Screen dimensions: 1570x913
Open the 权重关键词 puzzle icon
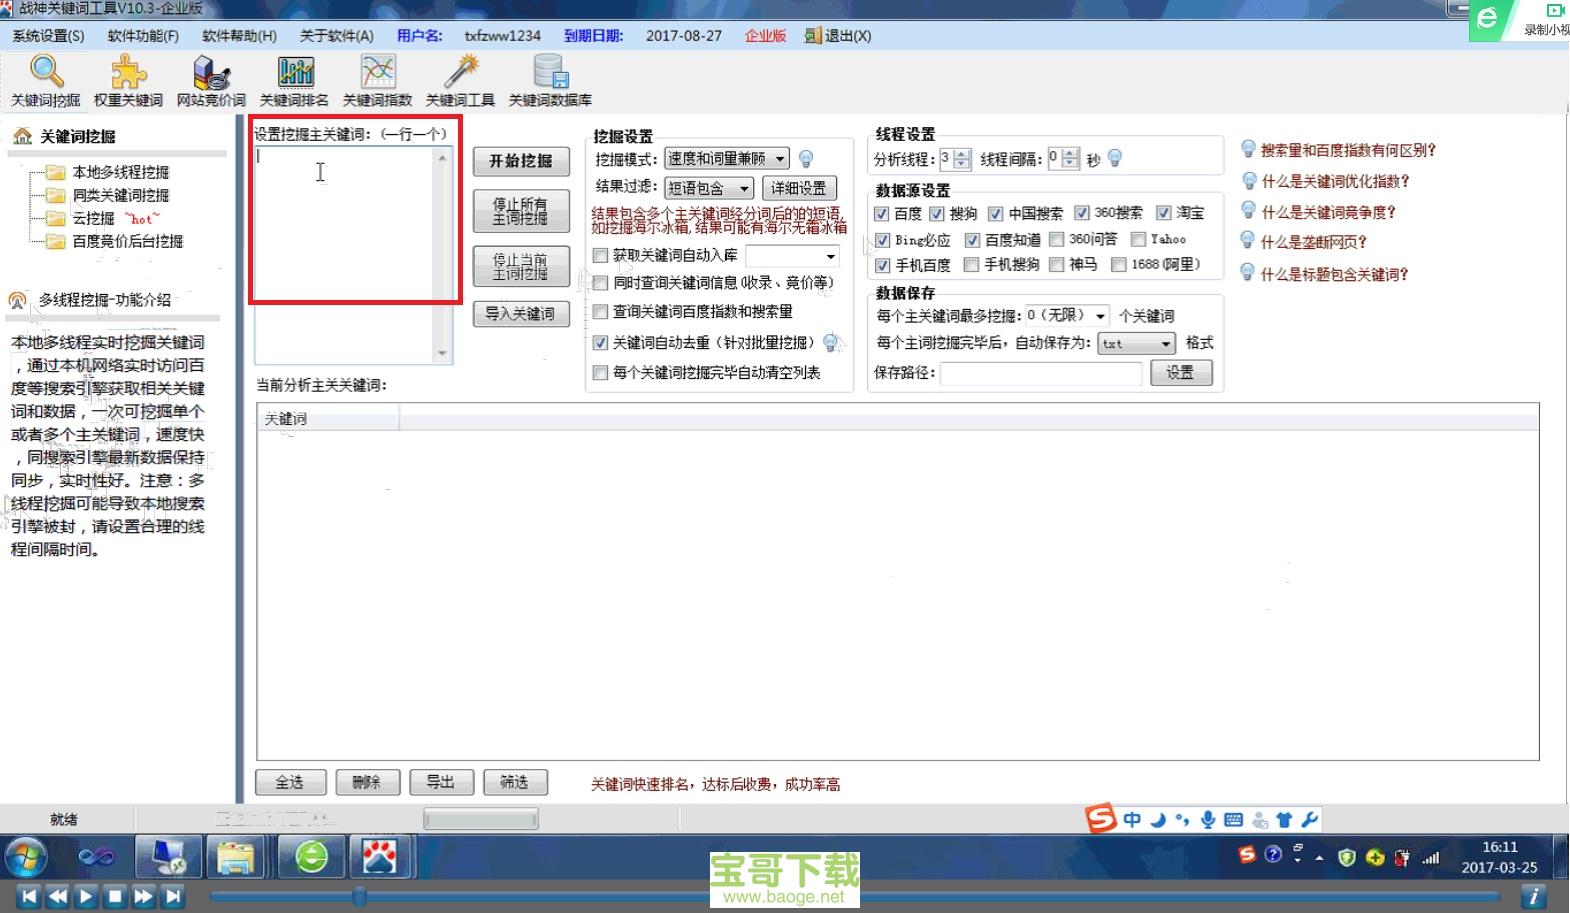click(128, 80)
